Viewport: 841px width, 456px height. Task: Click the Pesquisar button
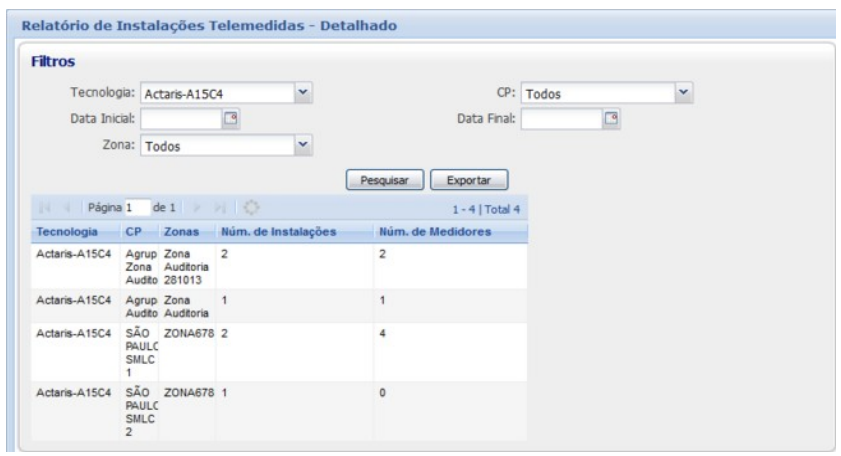[384, 181]
